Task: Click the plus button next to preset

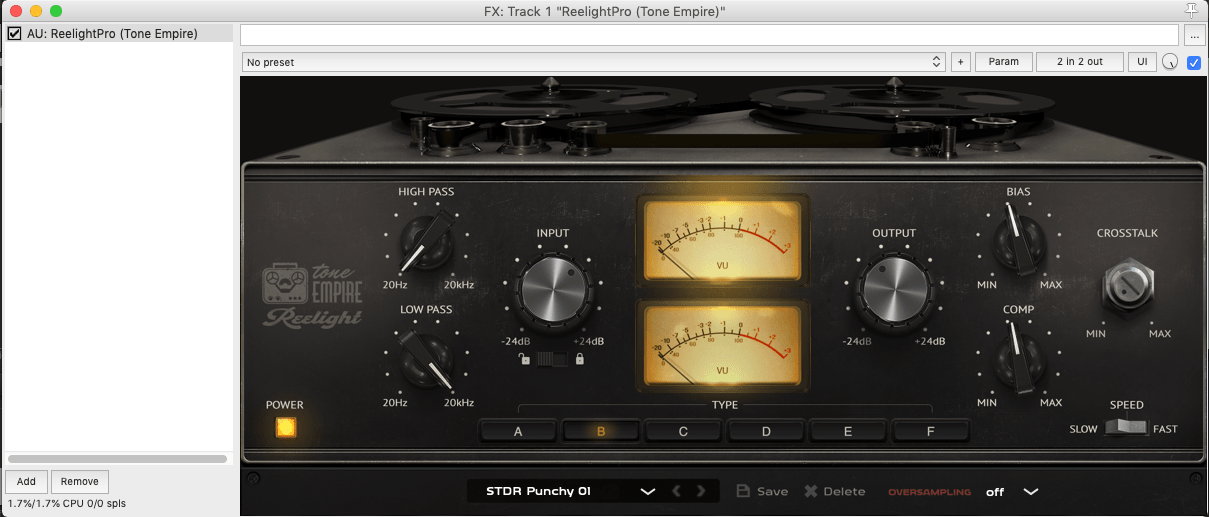Action: tap(960, 62)
